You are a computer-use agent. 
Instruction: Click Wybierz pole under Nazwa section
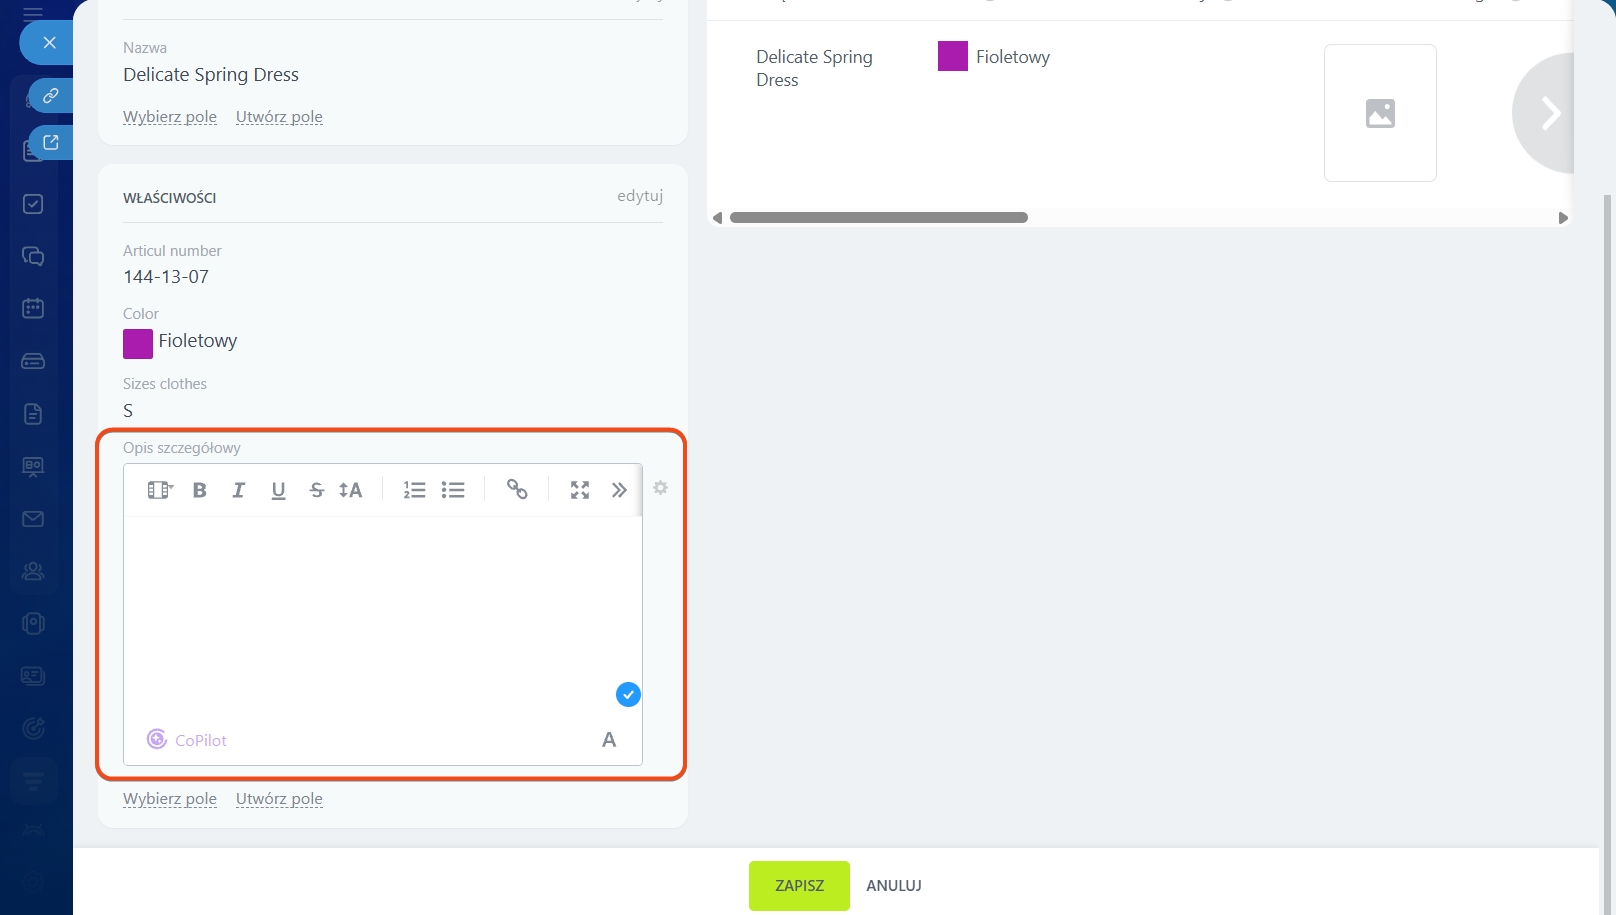tap(170, 117)
